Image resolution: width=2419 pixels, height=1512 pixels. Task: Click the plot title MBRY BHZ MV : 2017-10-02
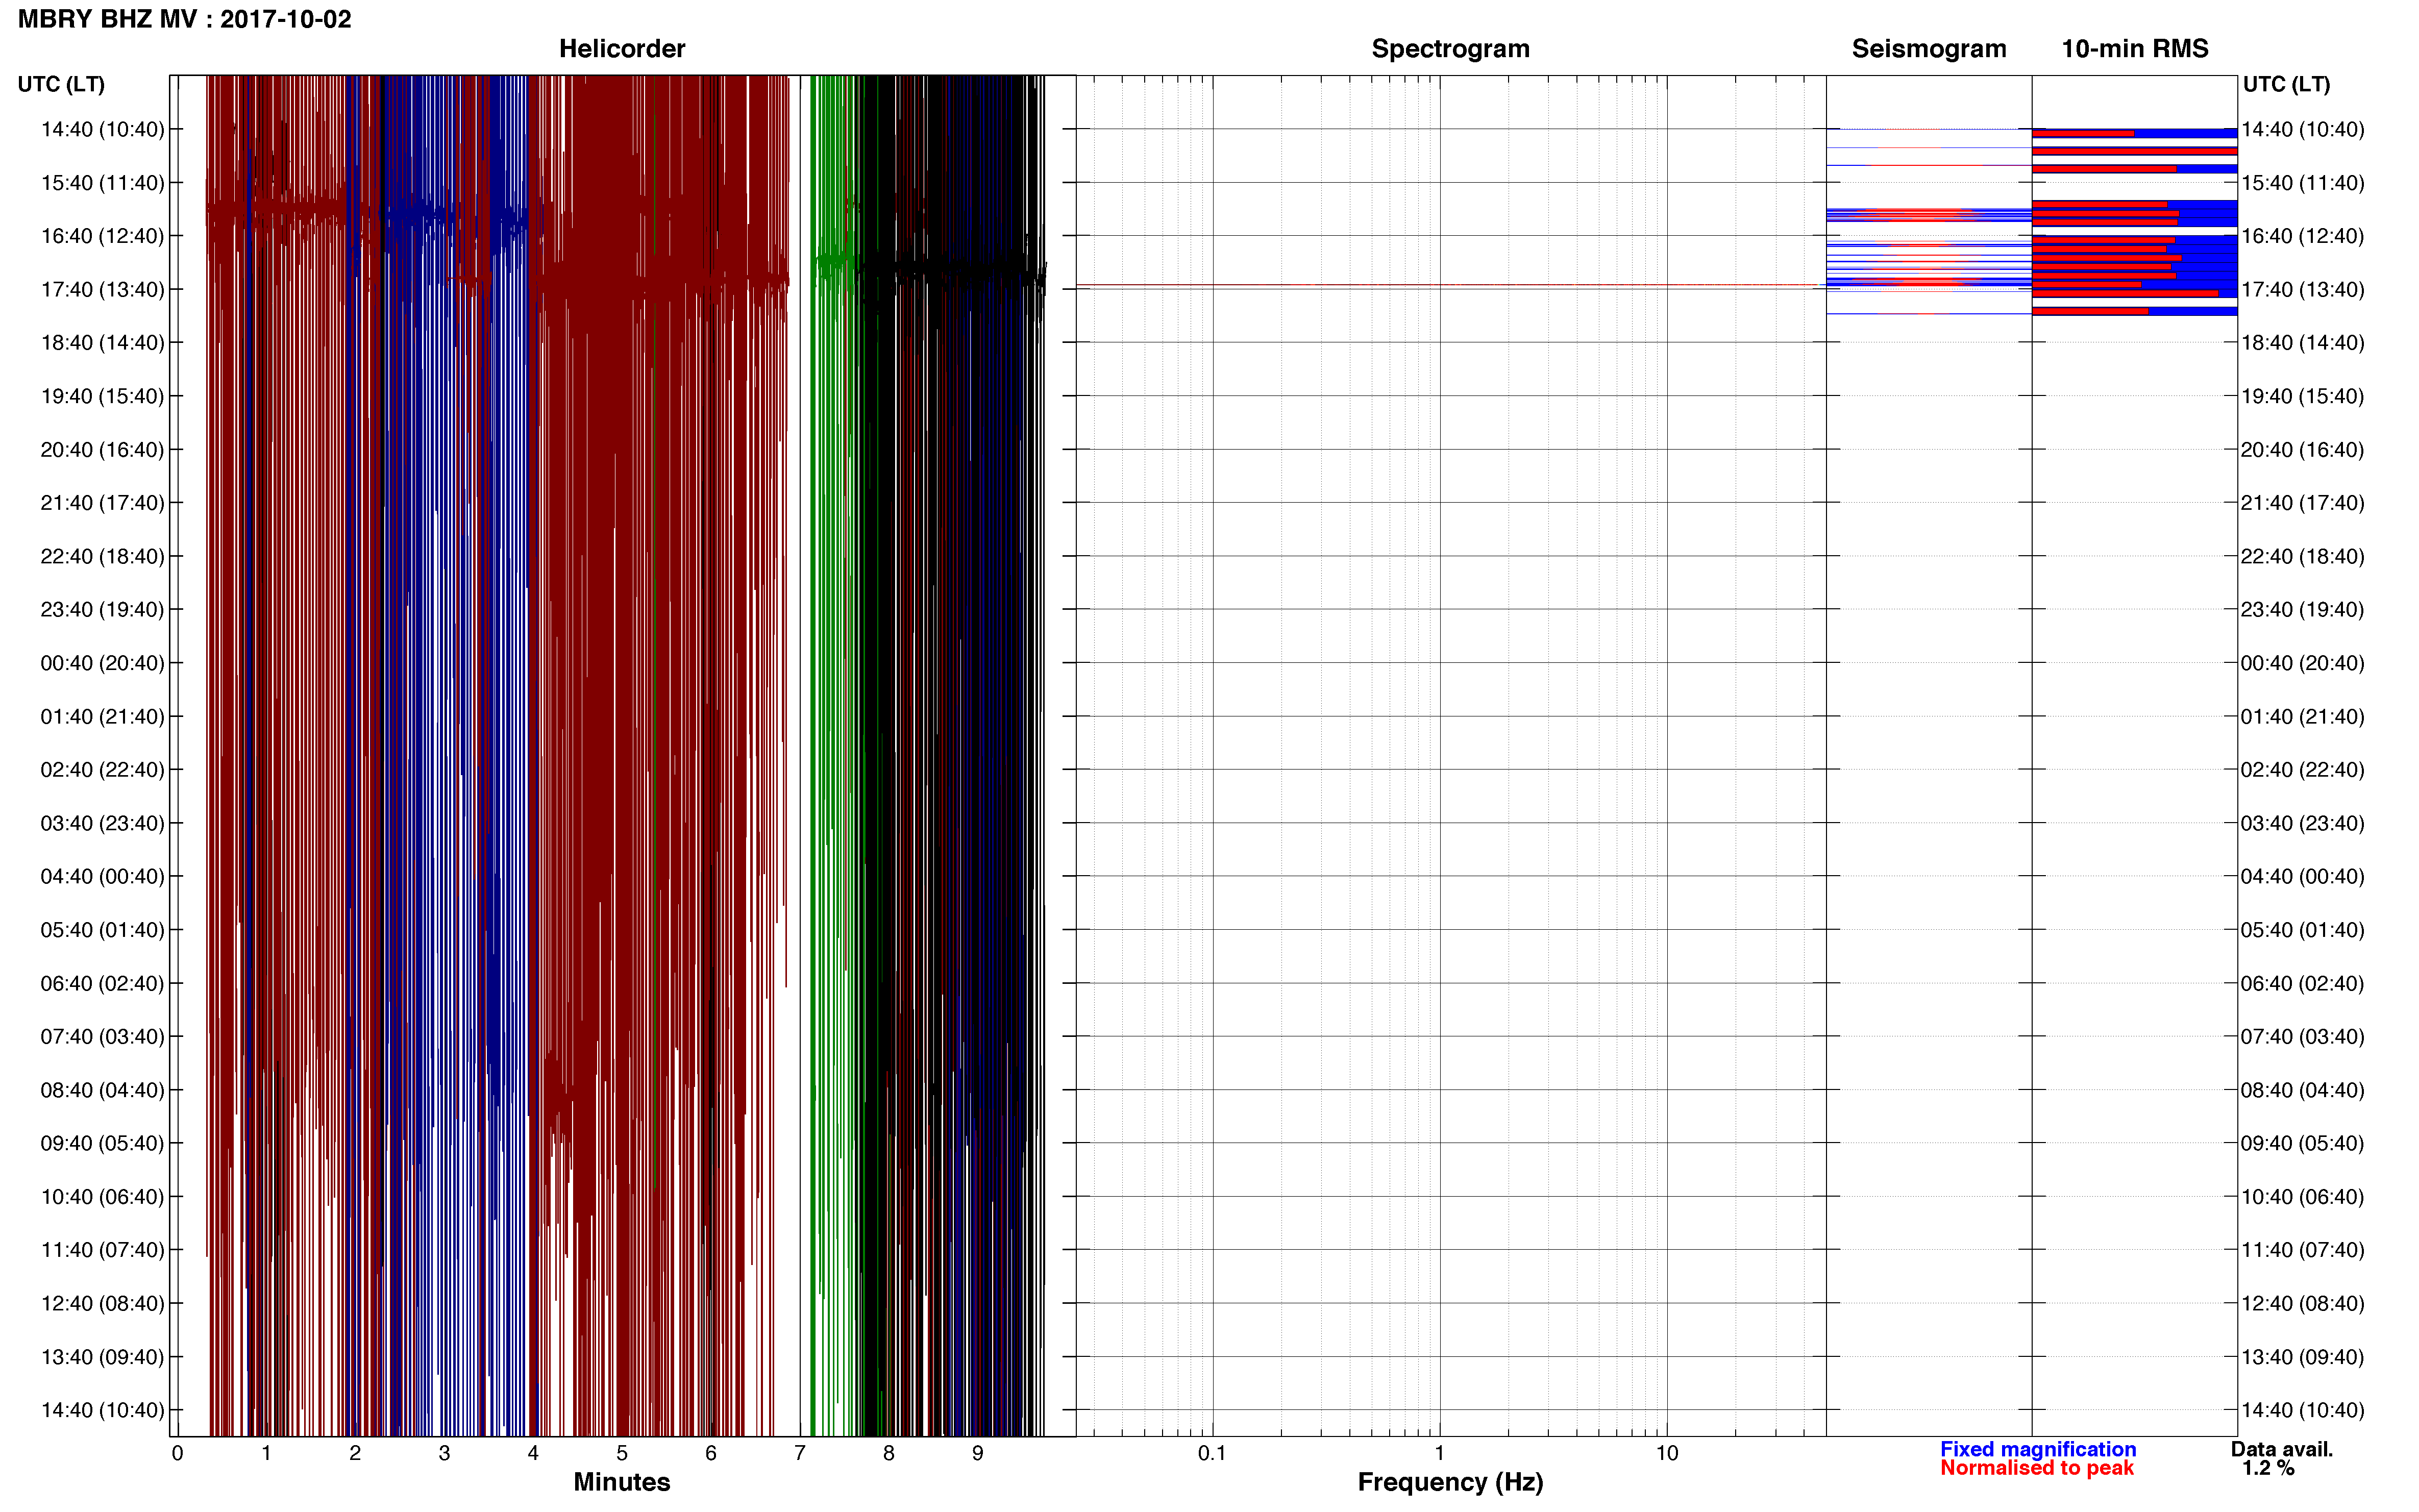coord(185,20)
